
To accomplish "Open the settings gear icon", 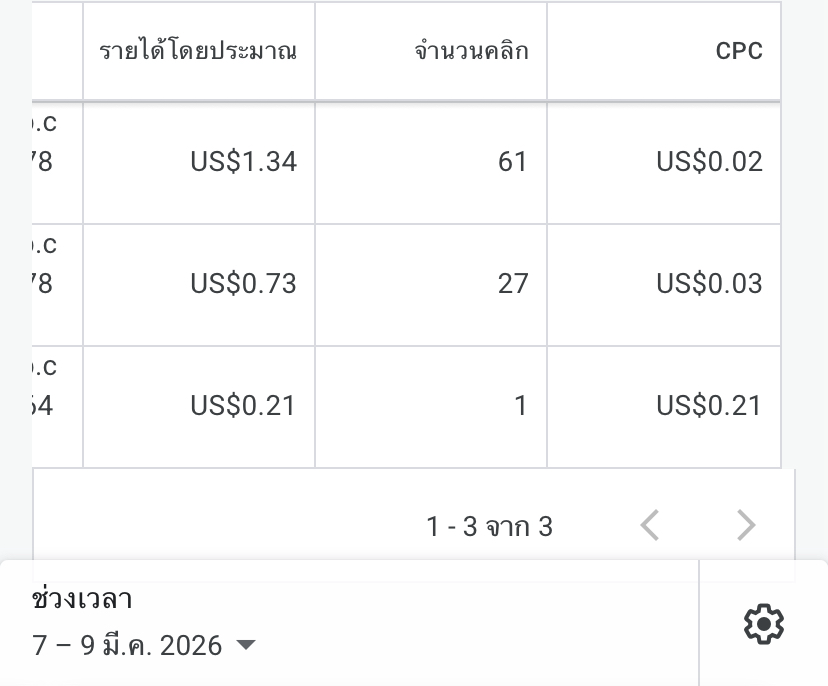I will tap(763, 624).
